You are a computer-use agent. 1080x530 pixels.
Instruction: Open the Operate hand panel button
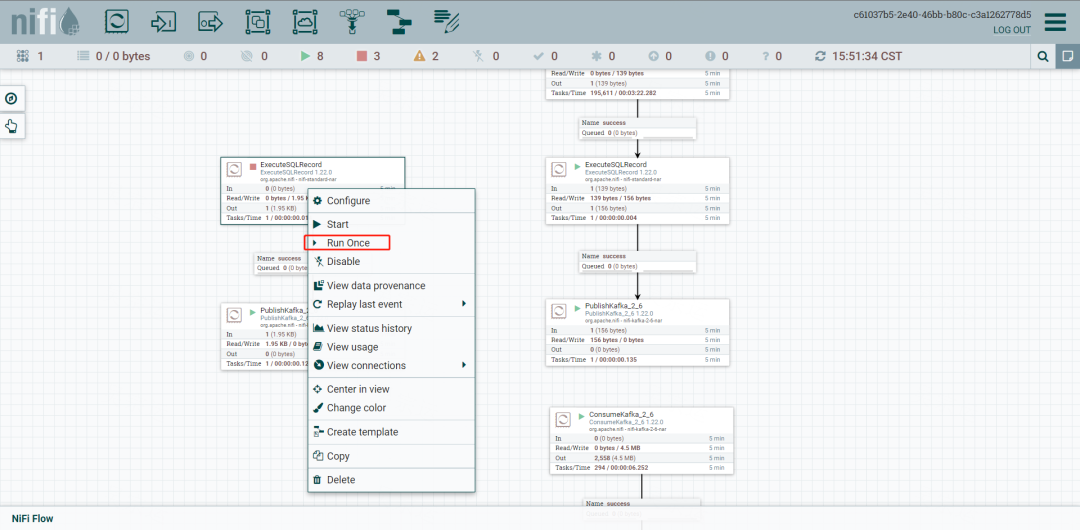click(11, 126)
